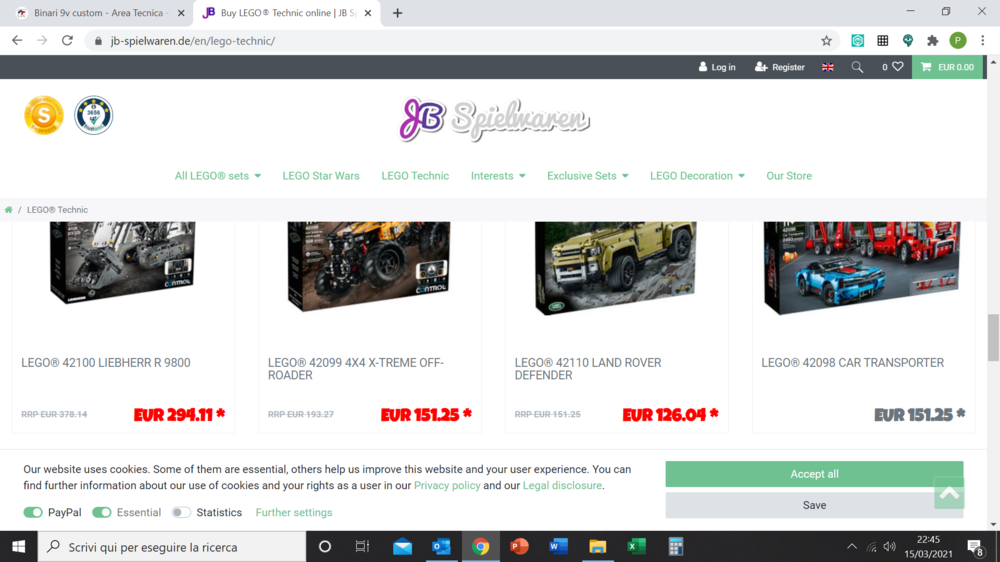This screenshot has height=562, width=1000.
Task: Open the shopping cart EUR 0.00
Action: [x=947, y=67]
